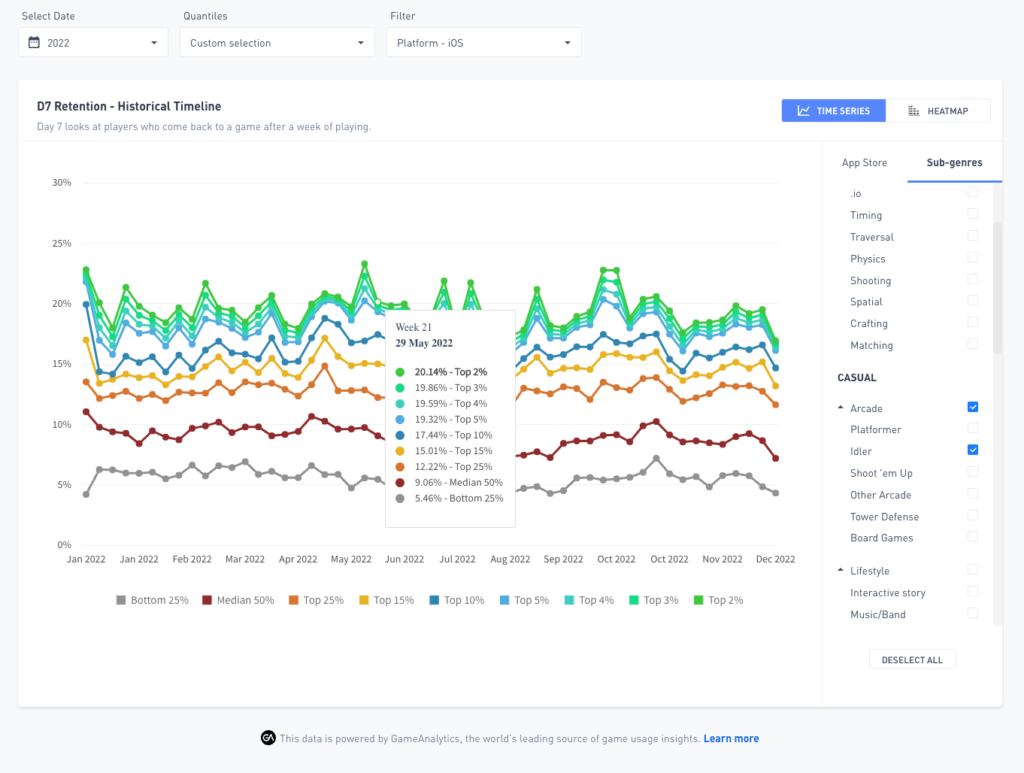This screenshot has height=773, width=1024.
Task: Open the Learn more link
Action: tap(731, 738)
